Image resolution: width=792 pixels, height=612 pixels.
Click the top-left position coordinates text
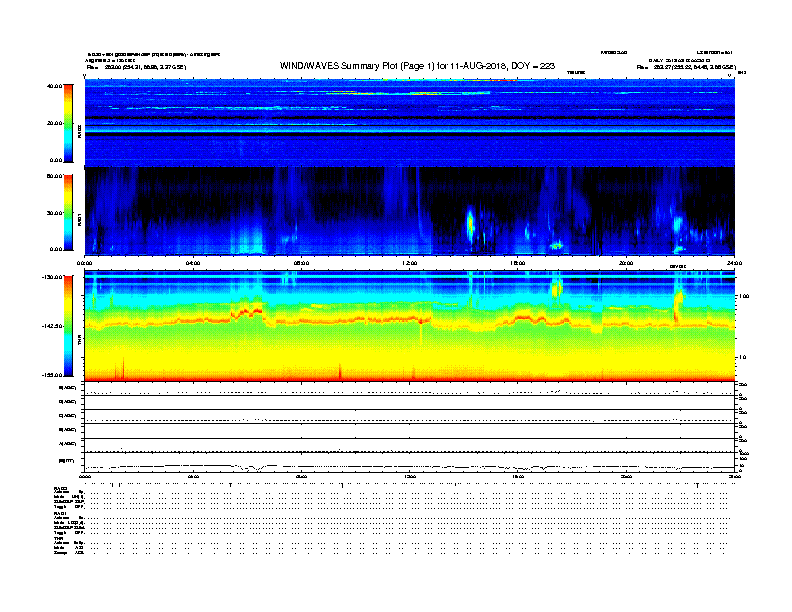tap(137, 67)
